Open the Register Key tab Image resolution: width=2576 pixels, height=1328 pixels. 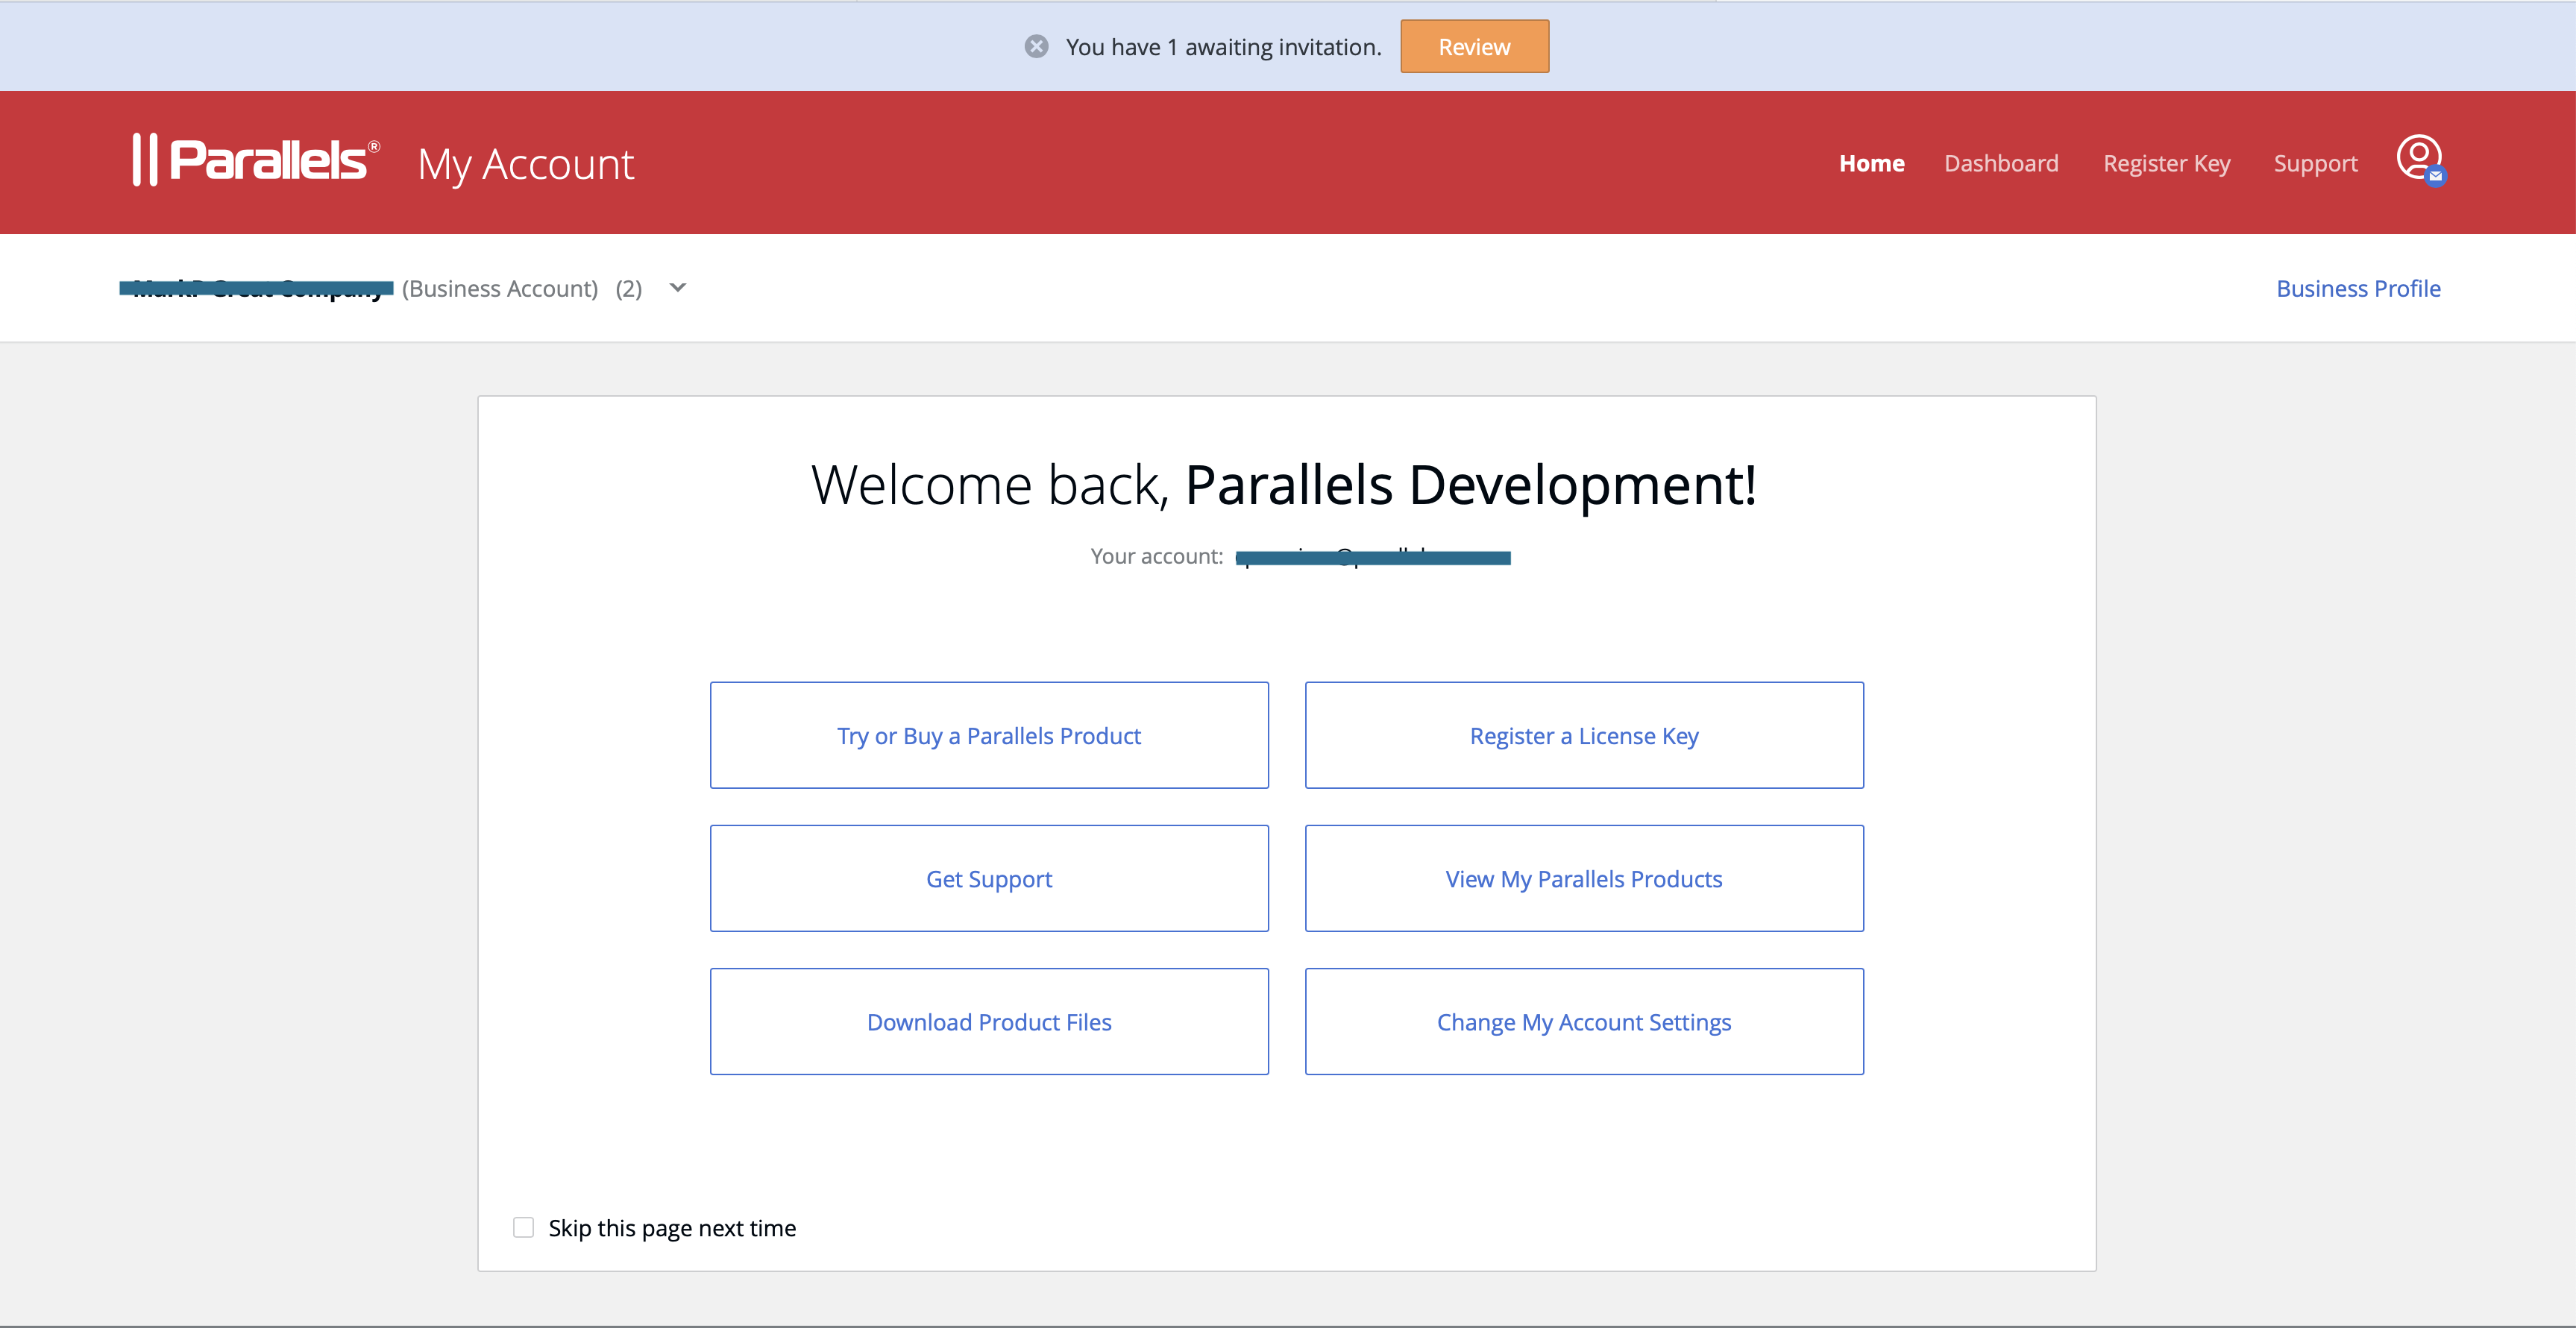(x=2166, y=163)
